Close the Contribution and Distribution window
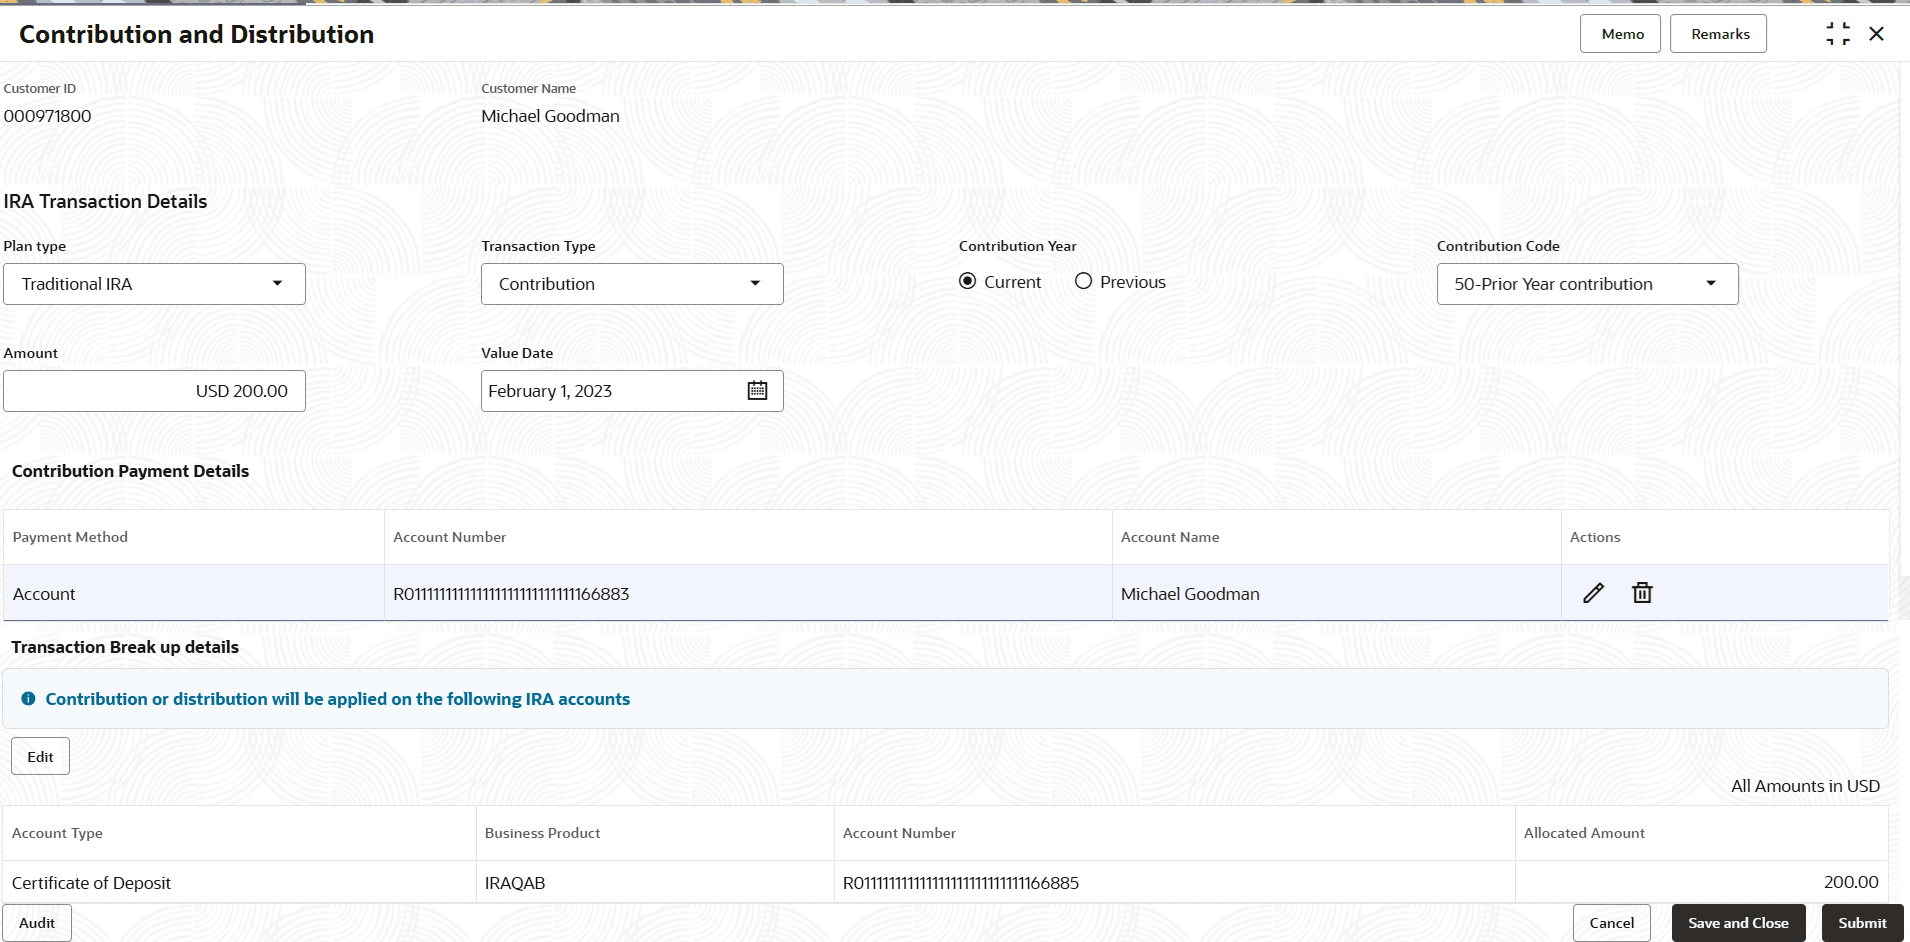Viewport: 1910px width, 942px height. click(1876, 34)
